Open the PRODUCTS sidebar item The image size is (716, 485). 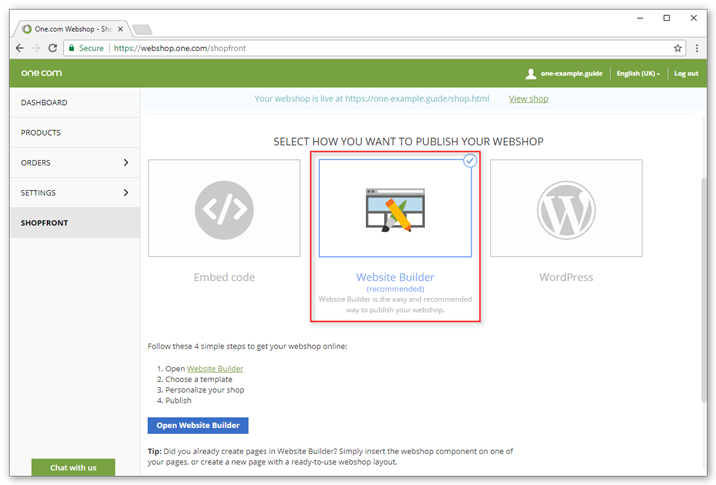click(x=75, y=133)
